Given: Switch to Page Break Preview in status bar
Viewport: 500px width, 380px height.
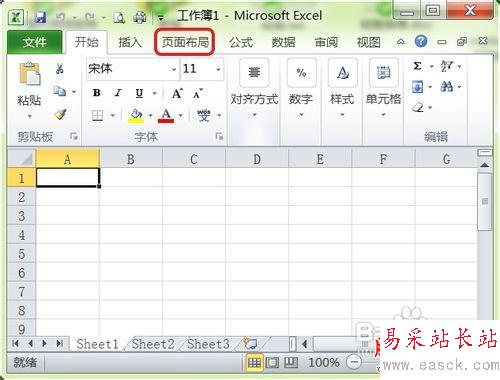Looking at the screenshot, I should pyautogui.click(x=291, y=362).
